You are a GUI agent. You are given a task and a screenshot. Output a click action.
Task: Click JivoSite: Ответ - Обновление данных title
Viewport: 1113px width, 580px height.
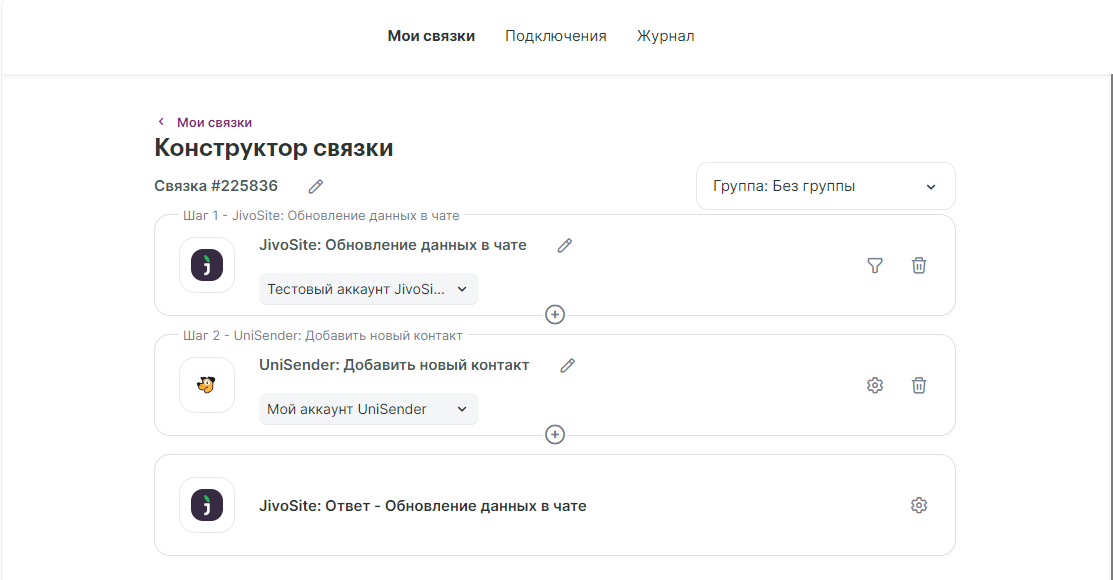(422, 506)
